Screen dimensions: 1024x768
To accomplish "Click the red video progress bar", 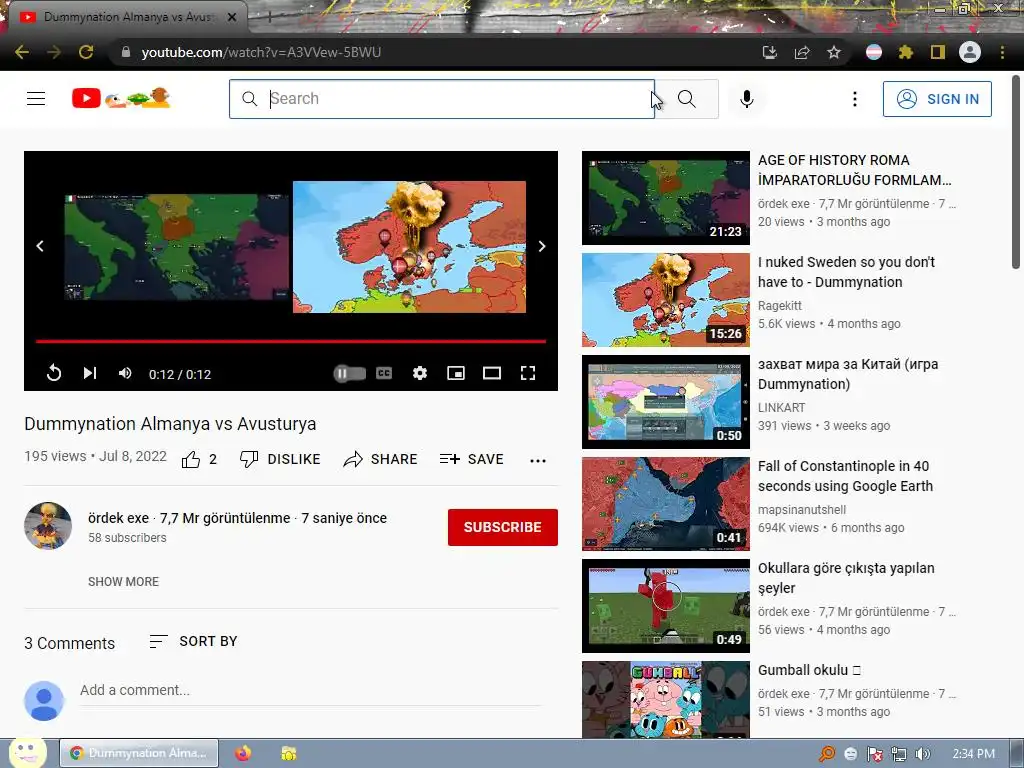I will [291, 341].
